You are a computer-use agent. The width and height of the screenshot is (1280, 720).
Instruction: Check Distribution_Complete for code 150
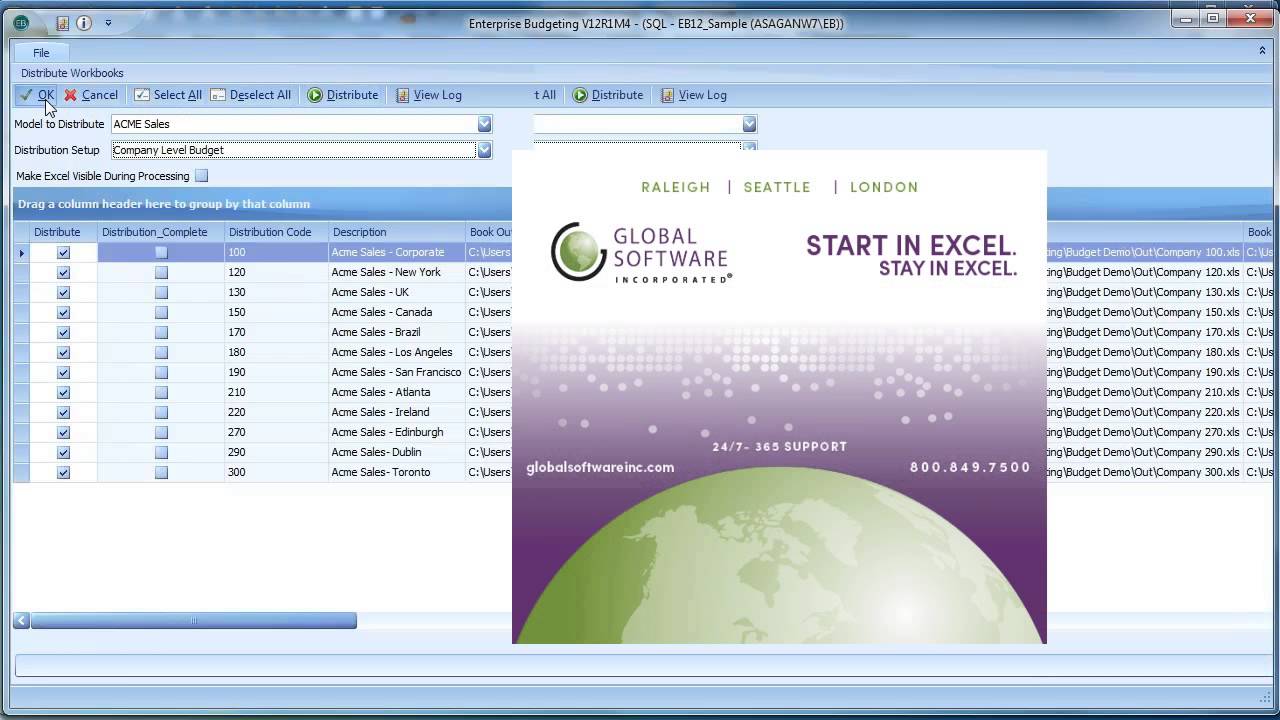(x=161, y=312)
